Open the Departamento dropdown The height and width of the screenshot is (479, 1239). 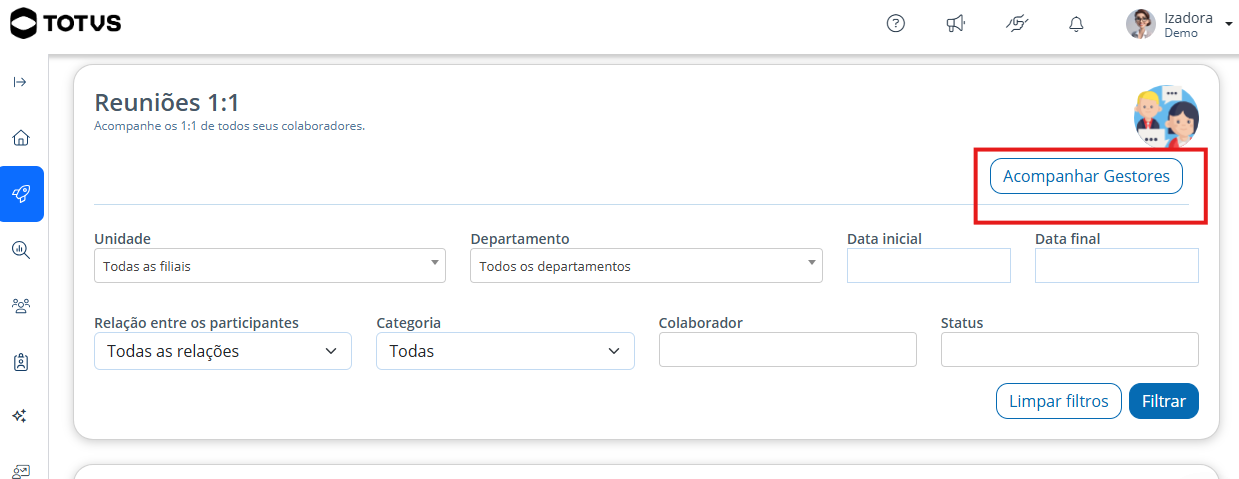pyautogui.click(x=646, y=266)
